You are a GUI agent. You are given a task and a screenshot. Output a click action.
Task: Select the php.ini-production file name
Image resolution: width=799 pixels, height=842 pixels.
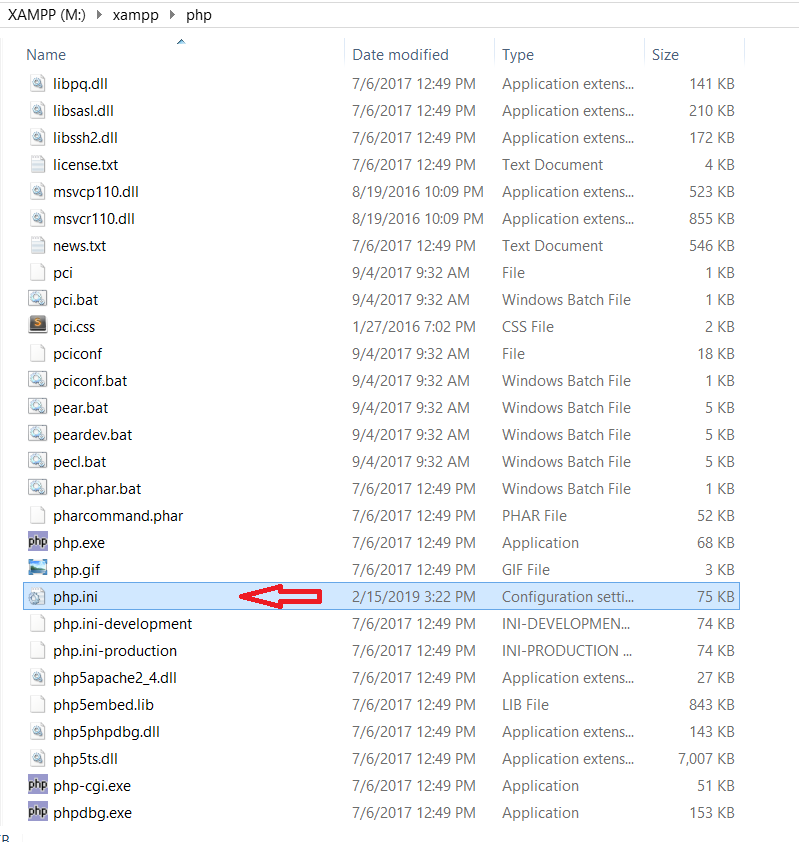tap(115, 651)
